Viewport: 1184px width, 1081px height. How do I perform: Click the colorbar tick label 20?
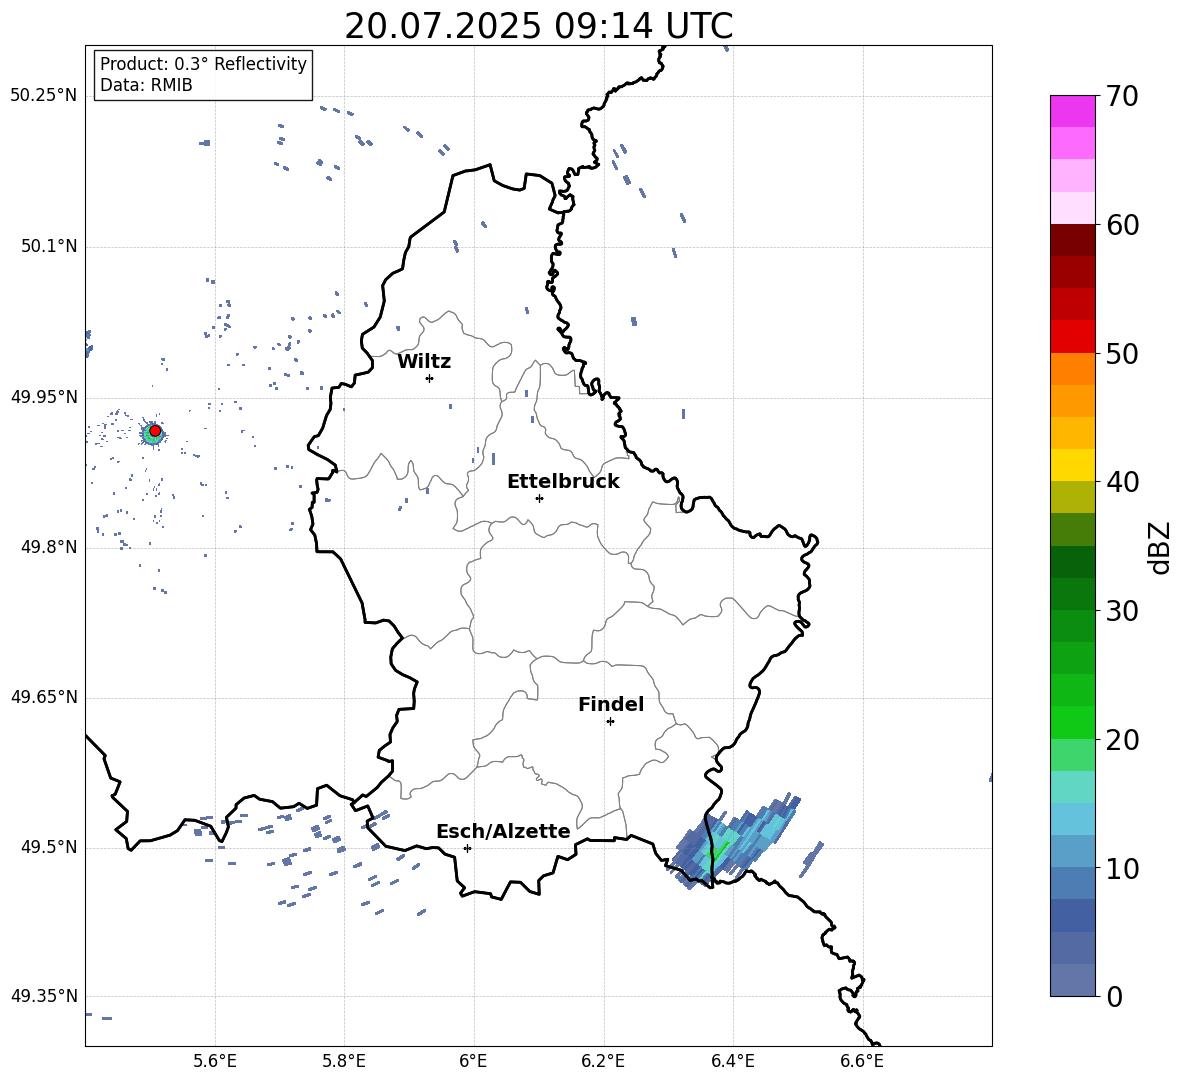click(x=1122, y=740)
